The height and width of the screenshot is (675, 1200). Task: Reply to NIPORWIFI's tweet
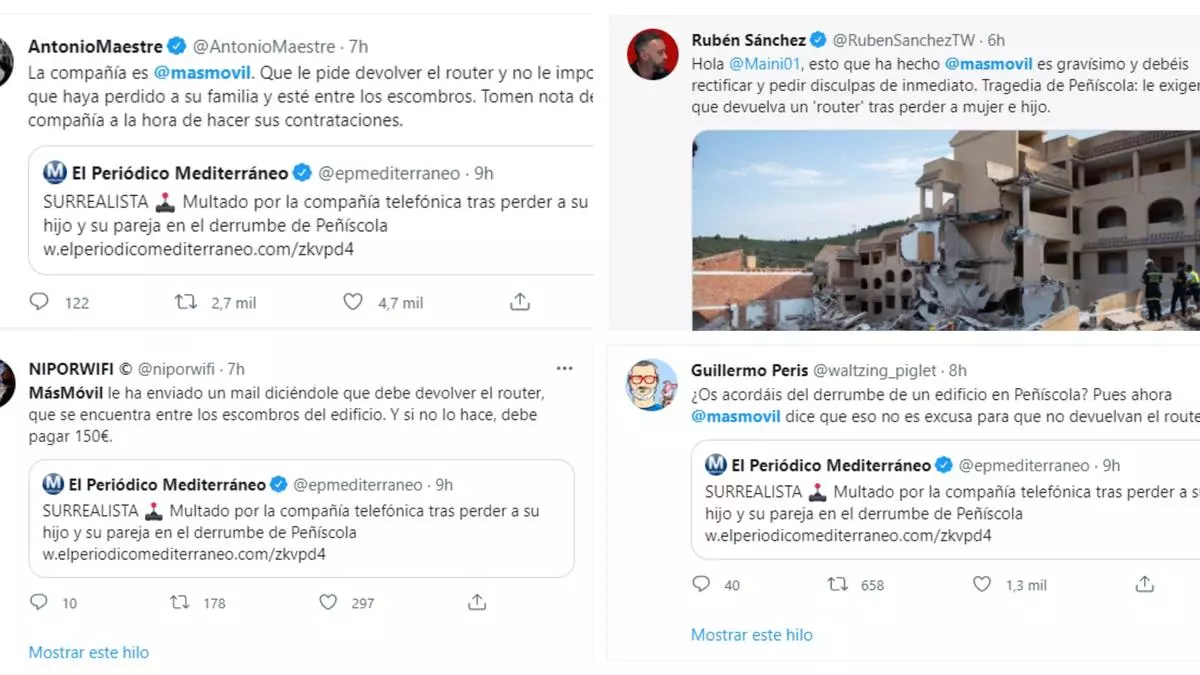pyautogui.click(x=39, y=602)
